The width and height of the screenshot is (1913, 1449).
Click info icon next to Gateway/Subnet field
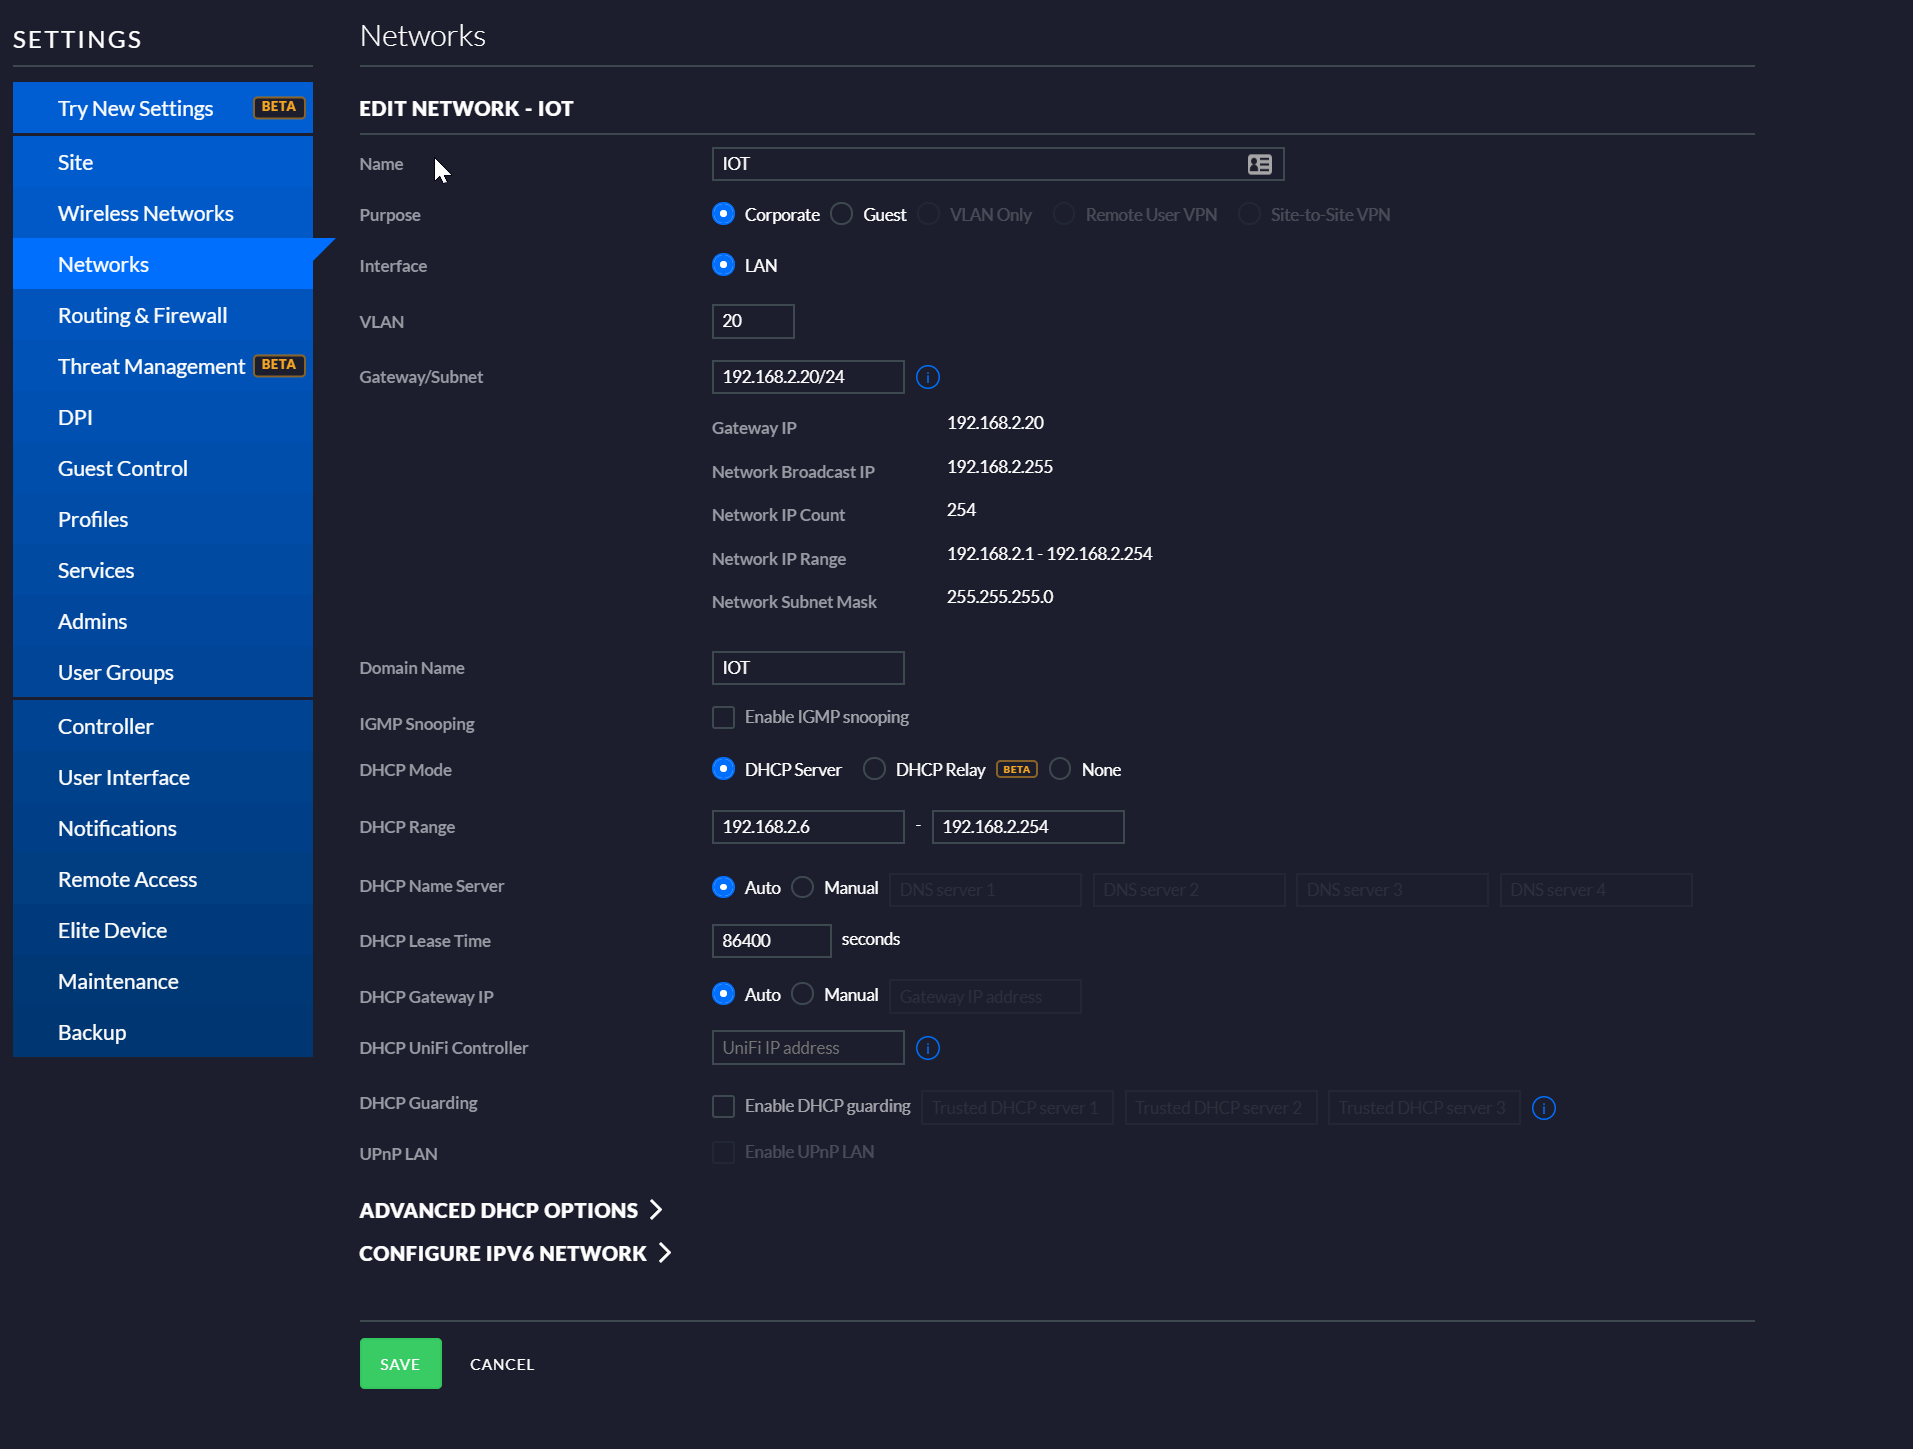click(927, 377)
